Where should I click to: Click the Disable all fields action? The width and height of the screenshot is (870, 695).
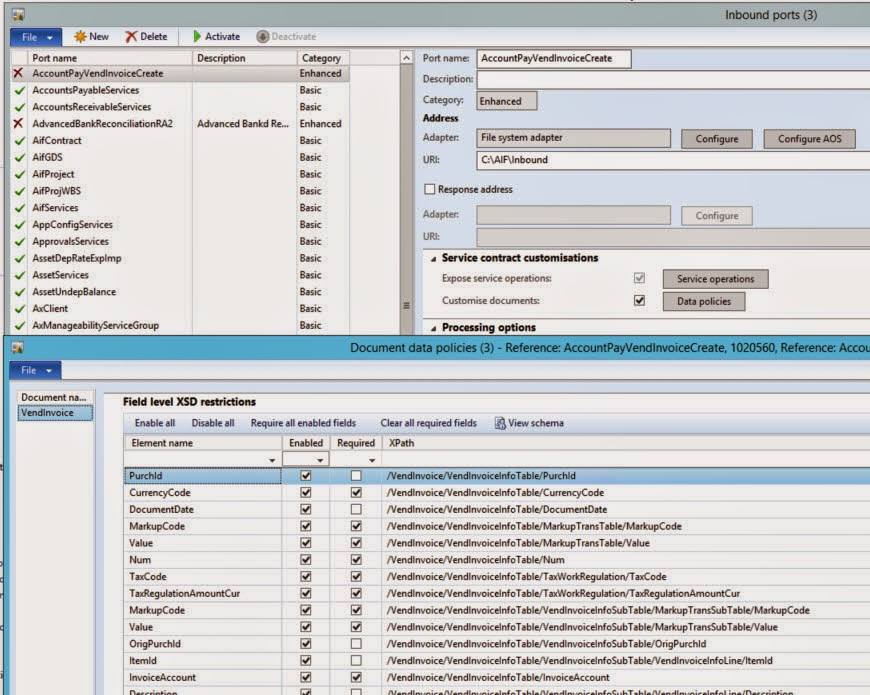click(x=212, y=422)
